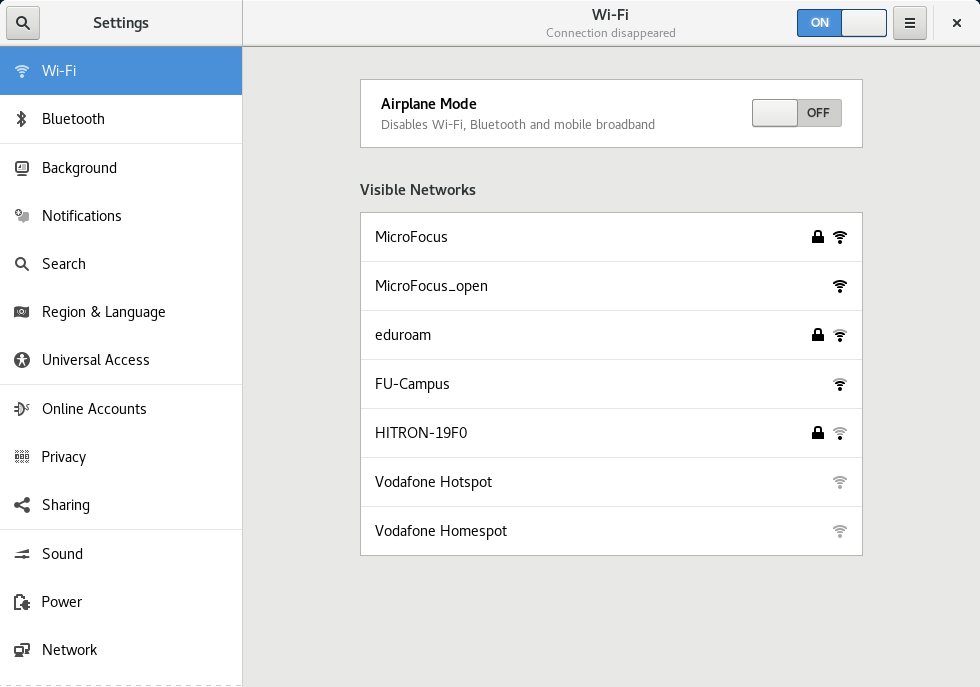Click the Sharing icon in sidebar
980x687 pixels.
[x=21, y=505]
